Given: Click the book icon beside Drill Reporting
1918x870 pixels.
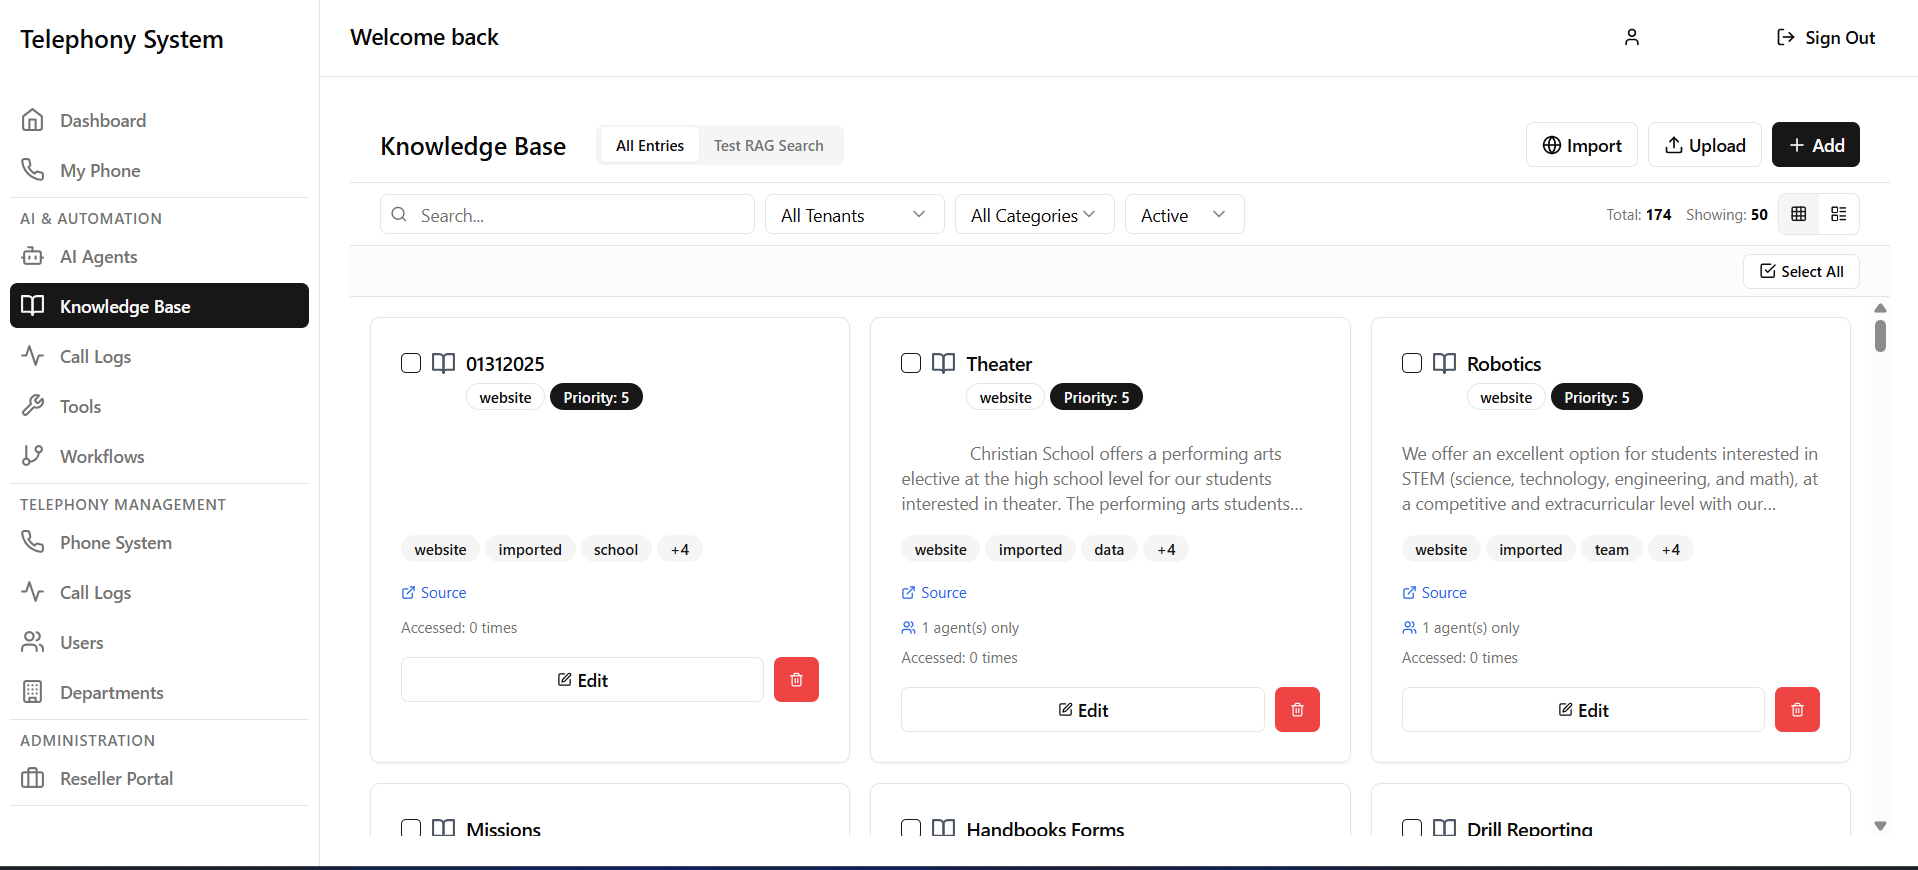Looking at the screenshot, I should click(1444, 828).
